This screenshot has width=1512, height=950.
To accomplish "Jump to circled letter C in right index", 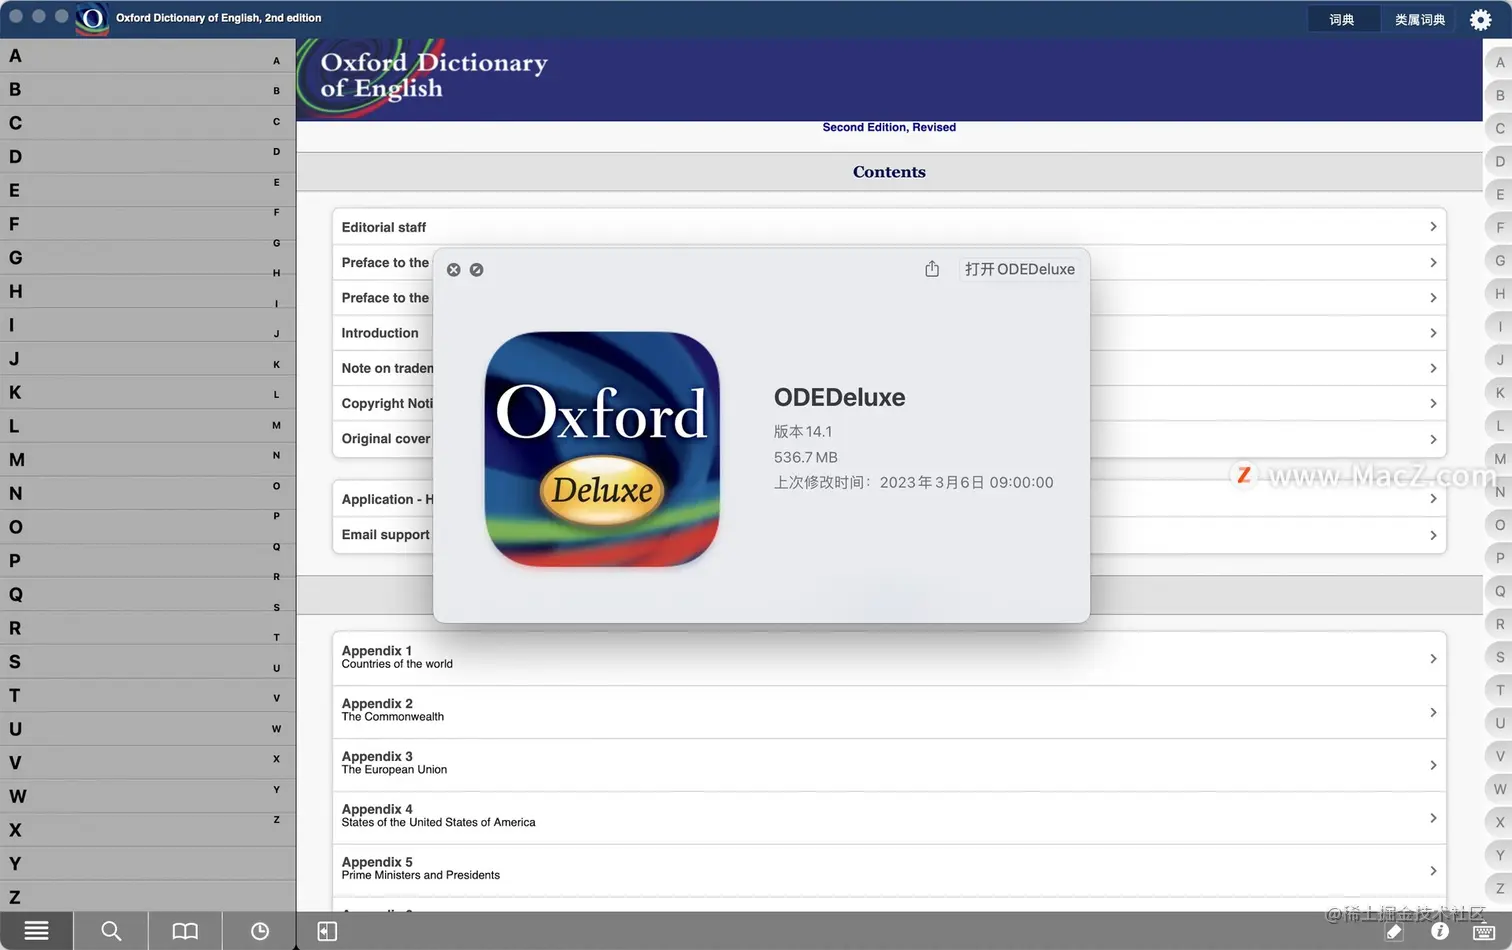I will pos(1499,128).
